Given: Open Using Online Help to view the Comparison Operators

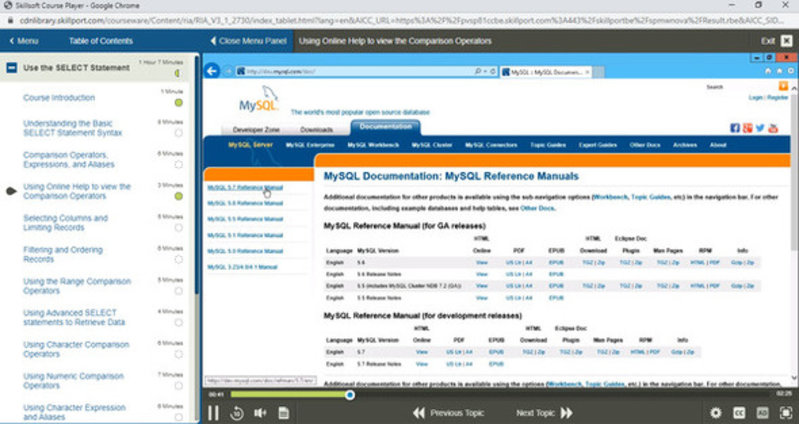Looking at the screenshot, I should [77, 191].
